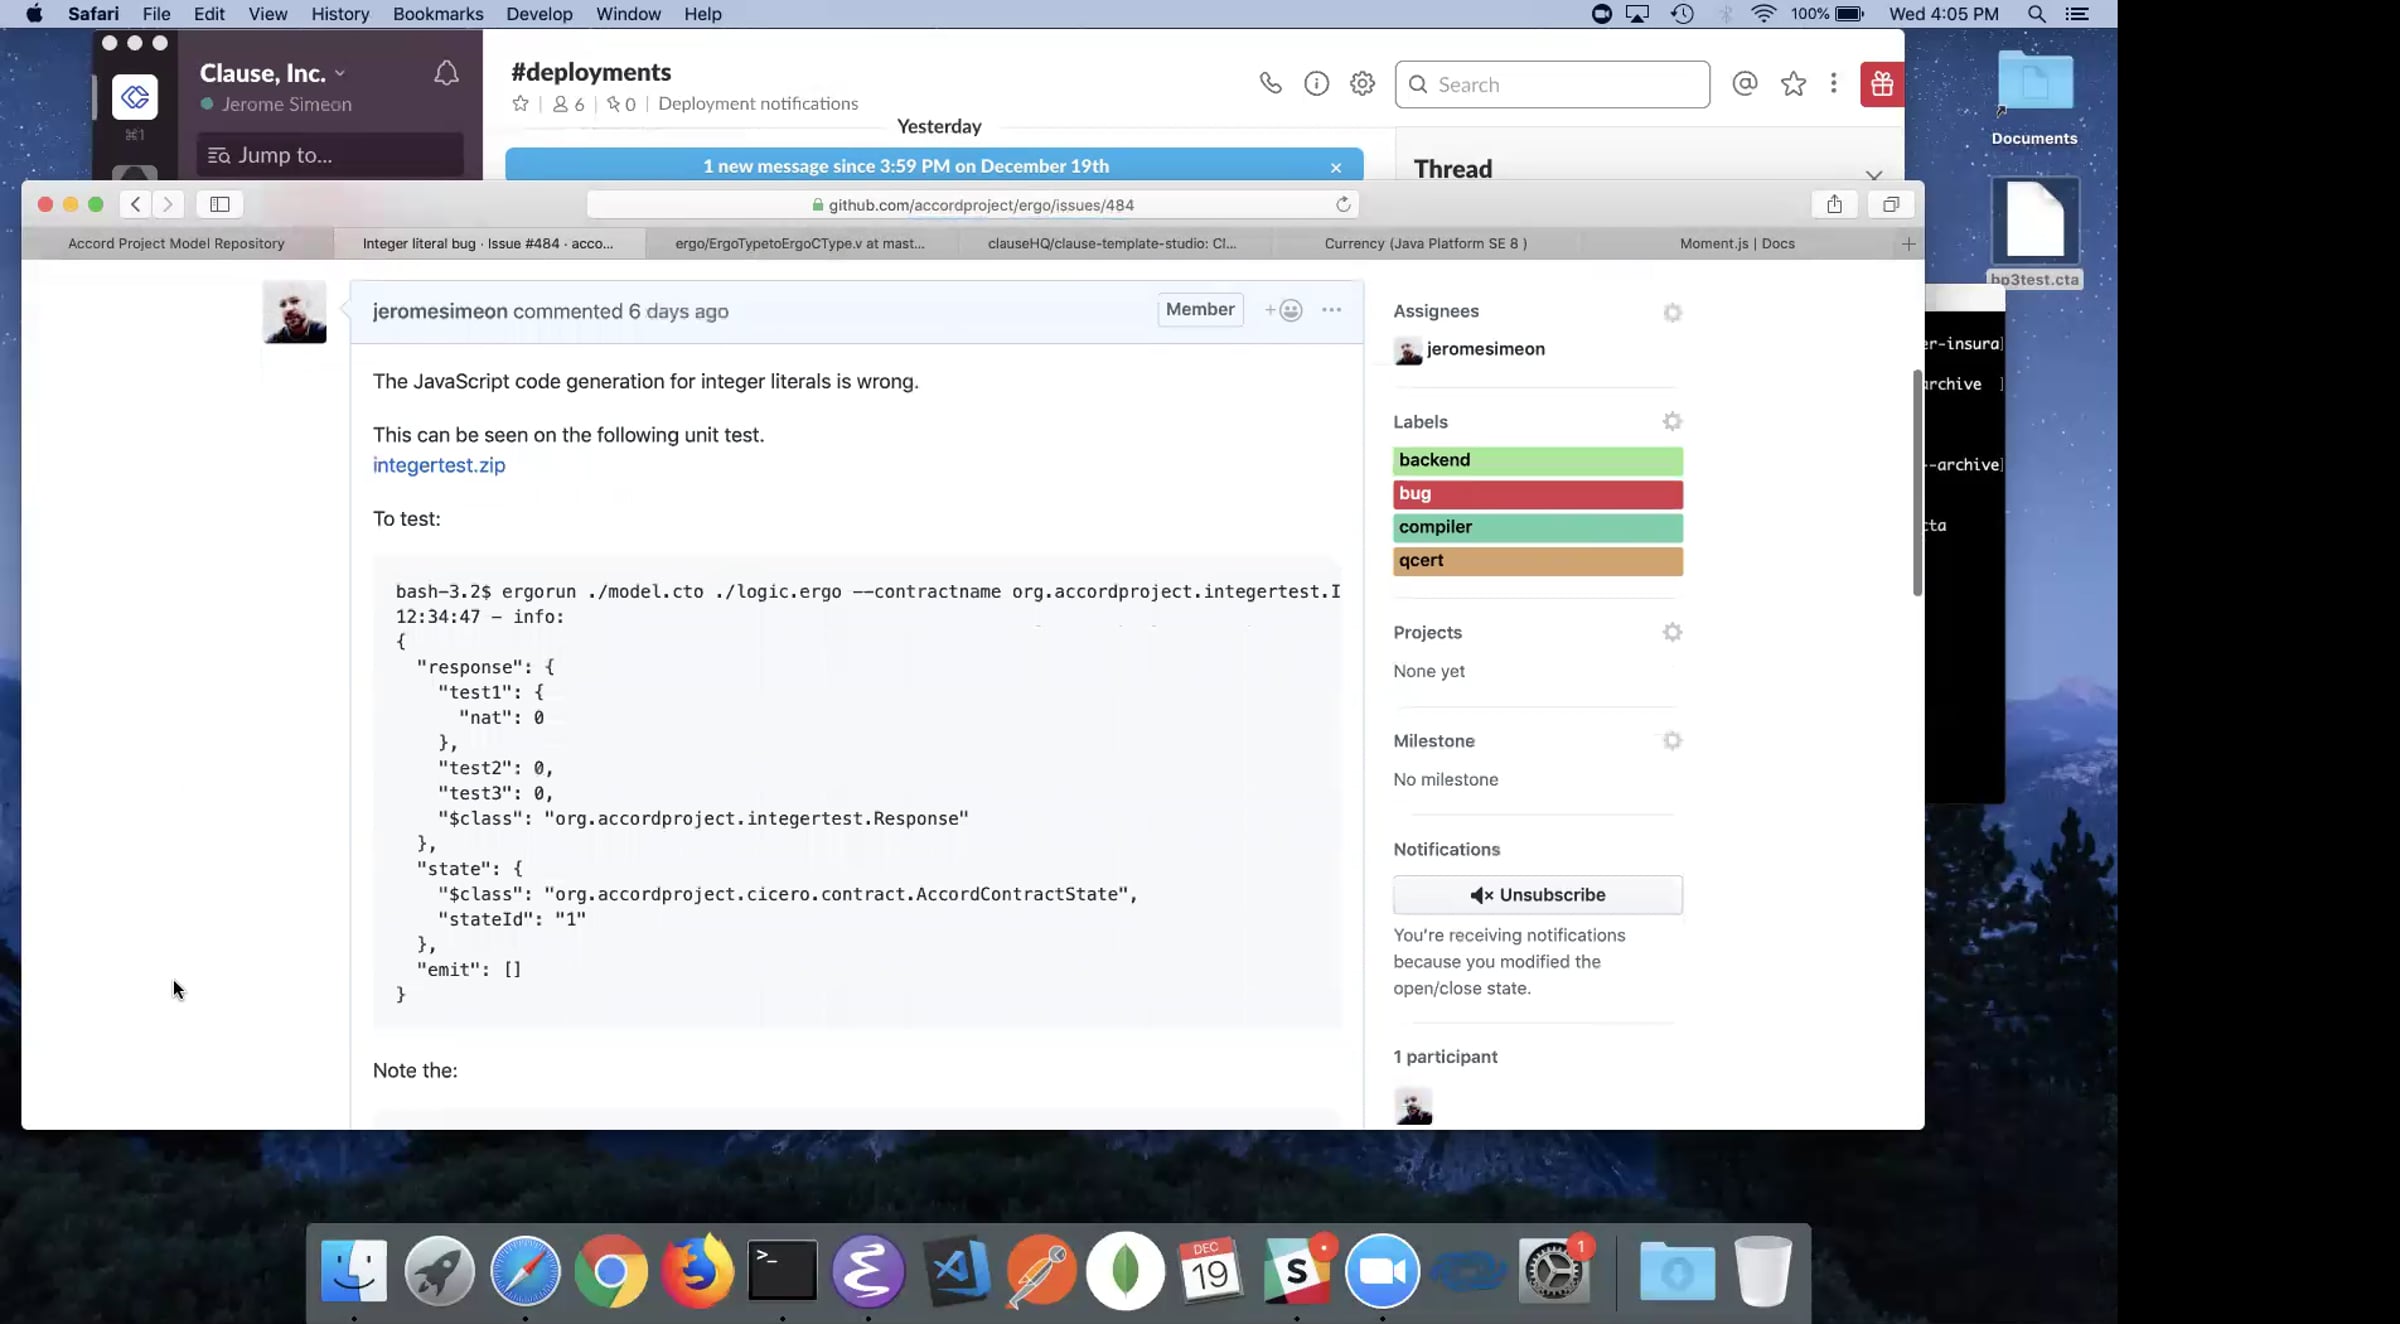
Task: Click the Slack notifications bell icon
Action: tap(446, 73)
